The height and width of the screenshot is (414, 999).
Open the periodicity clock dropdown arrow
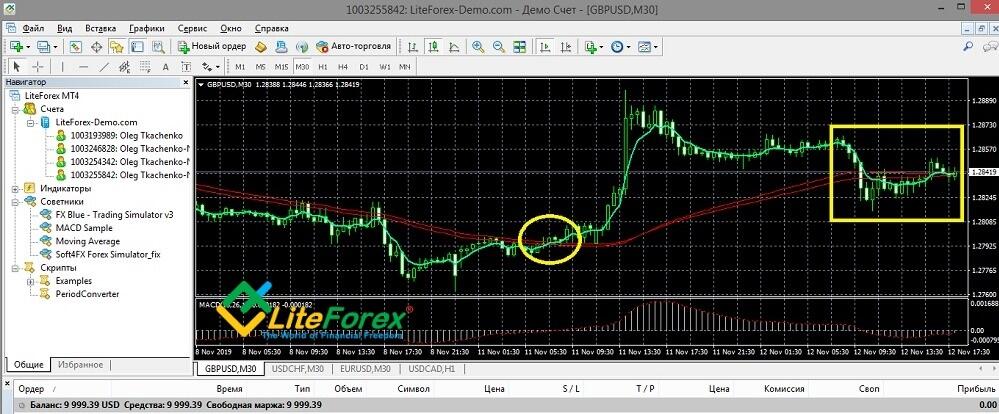pos(628,47)
